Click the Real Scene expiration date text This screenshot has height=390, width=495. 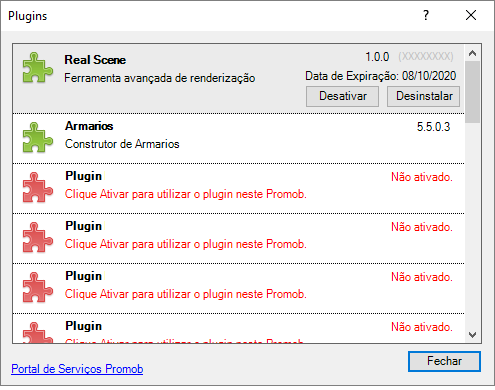(381, 76)
